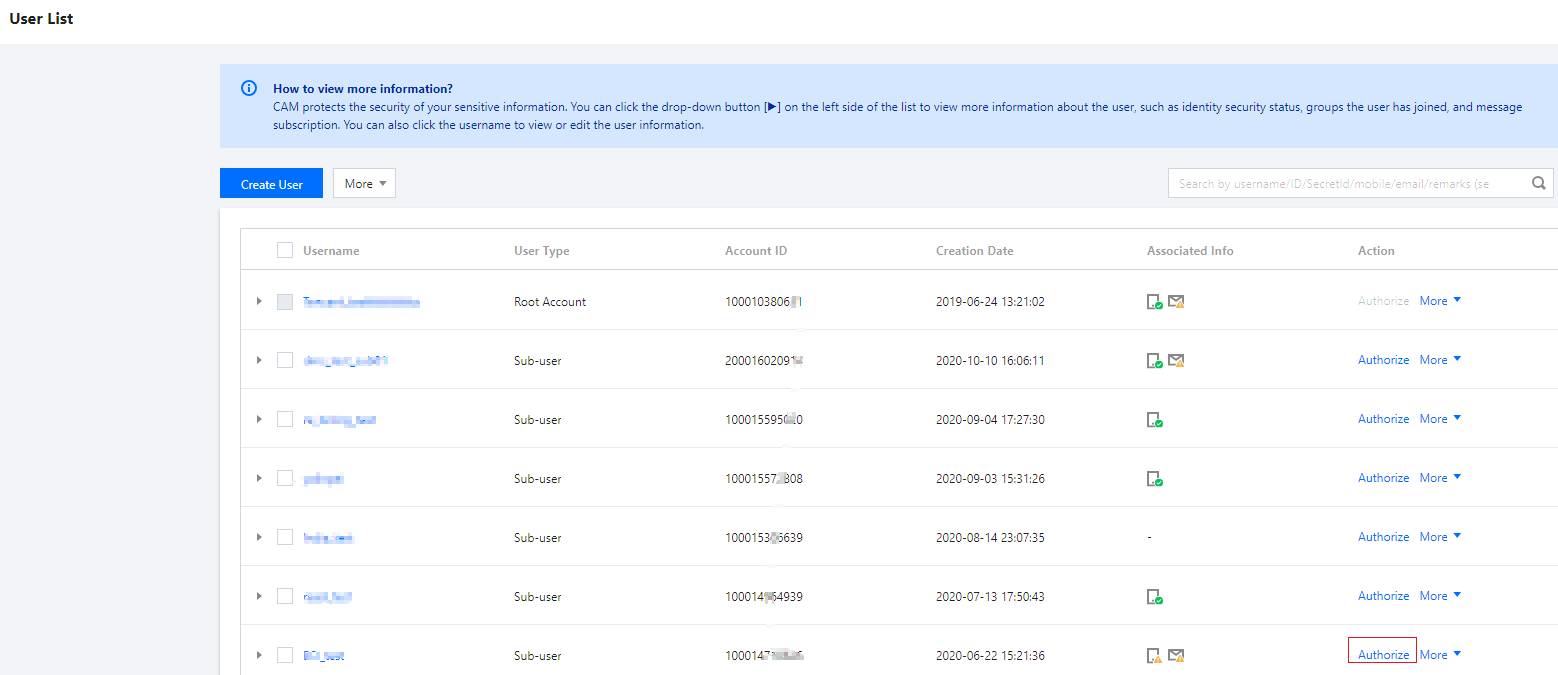The height and width of the screenshot is (675, 1558).
Task: Expand the Root Account row details arrow
Action: (258, 301)
